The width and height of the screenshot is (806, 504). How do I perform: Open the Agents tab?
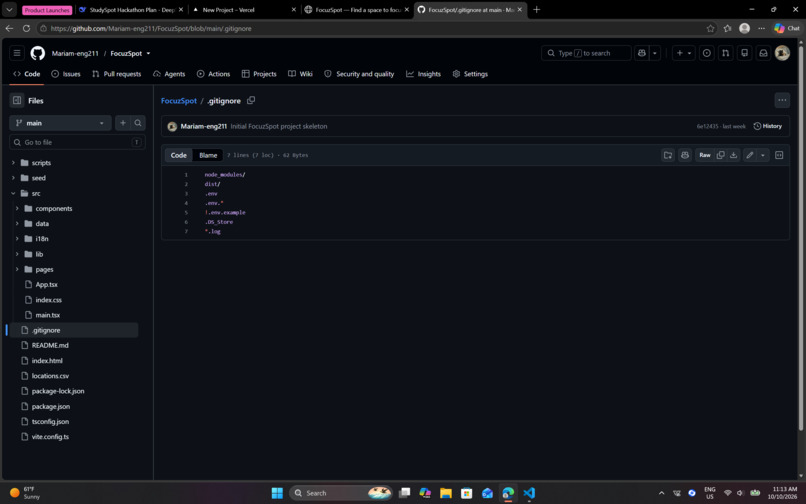tap(169, 74)
